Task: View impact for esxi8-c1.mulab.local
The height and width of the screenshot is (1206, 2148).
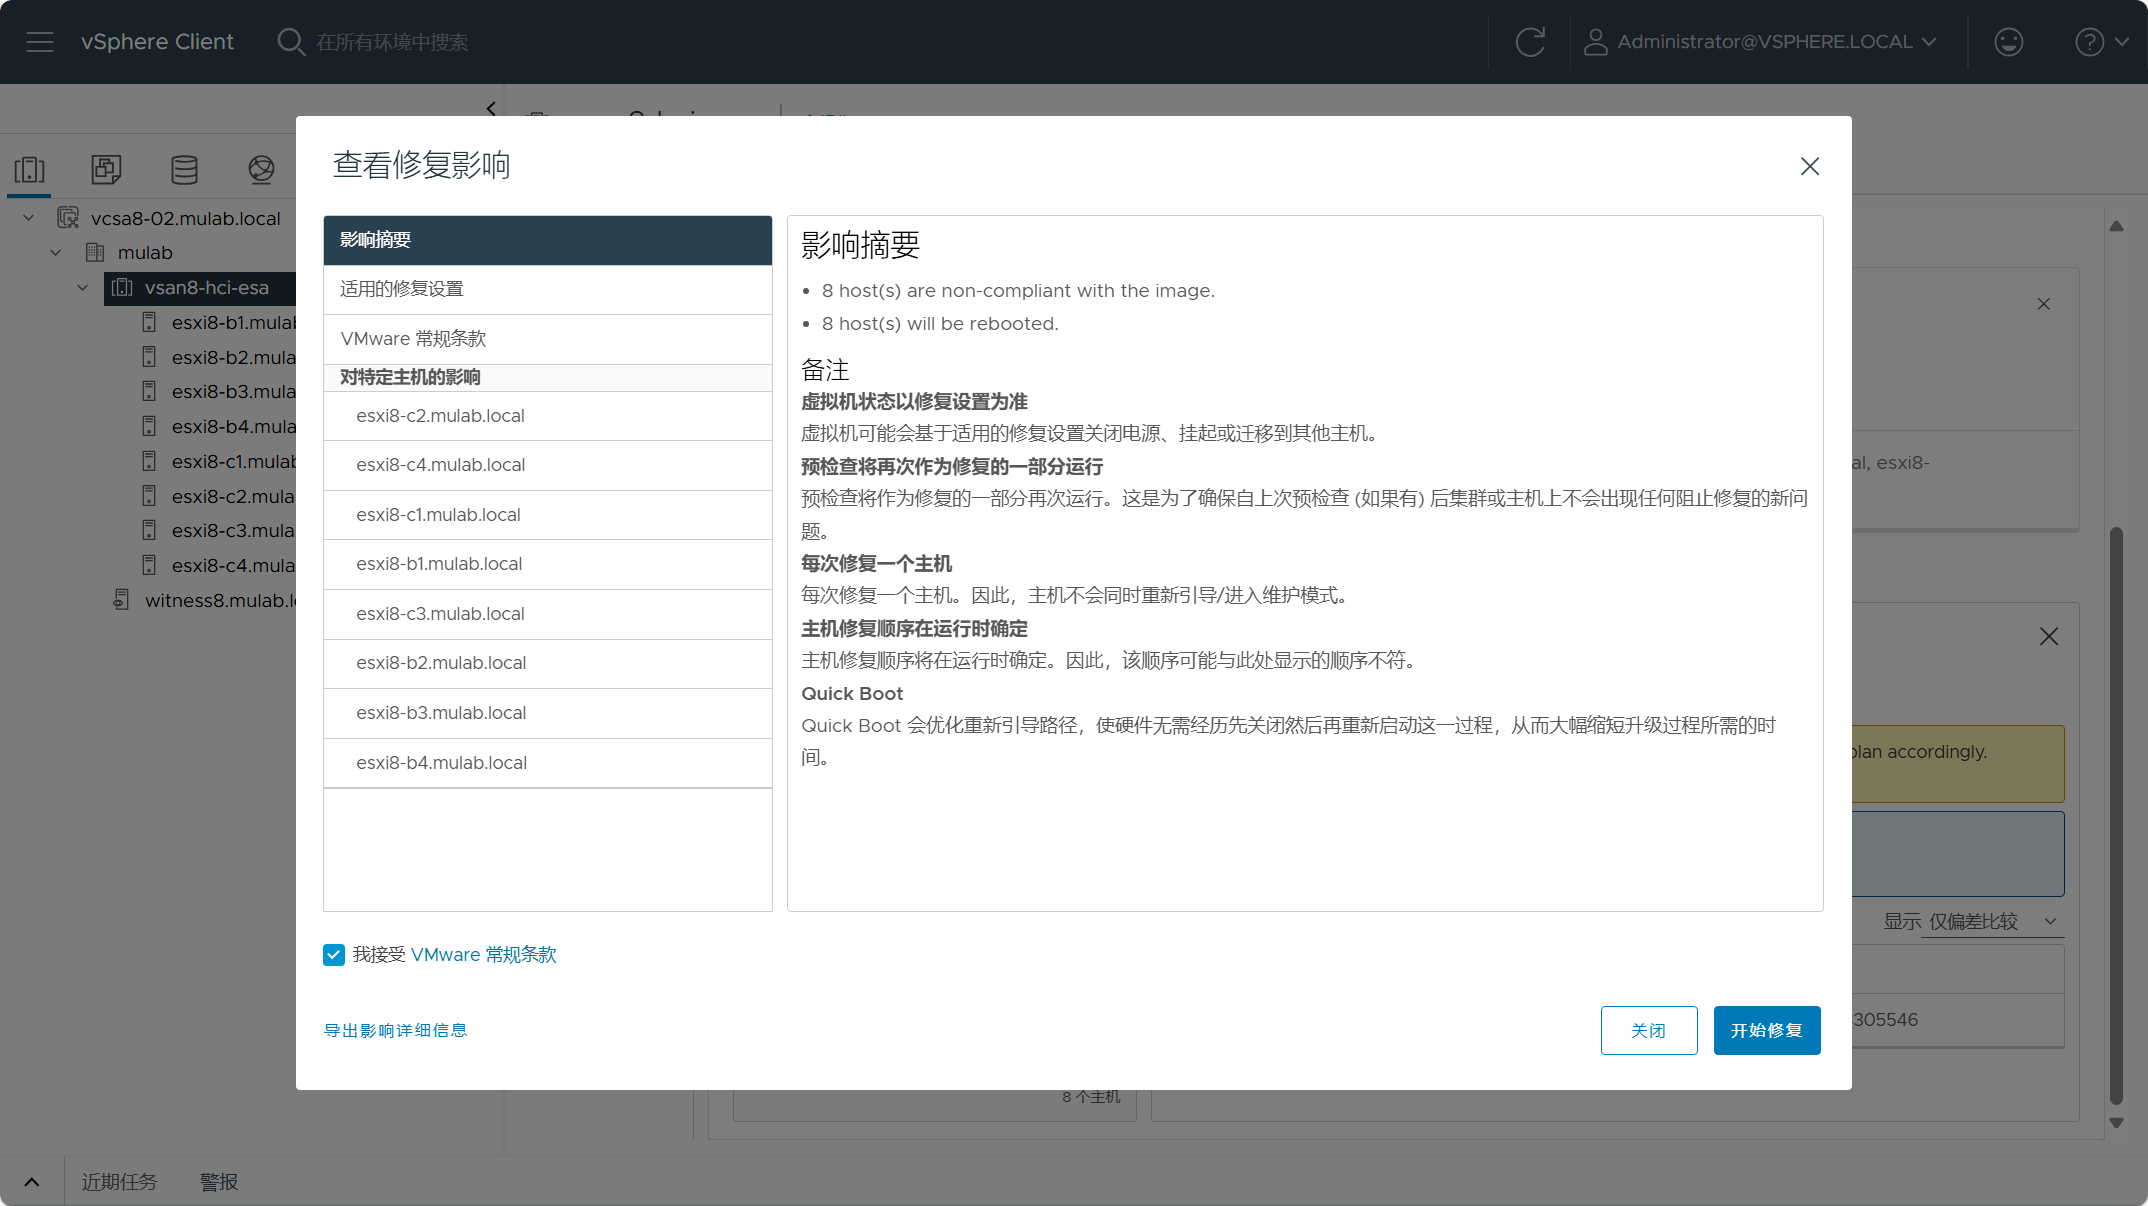Action: tap(548, 515)
